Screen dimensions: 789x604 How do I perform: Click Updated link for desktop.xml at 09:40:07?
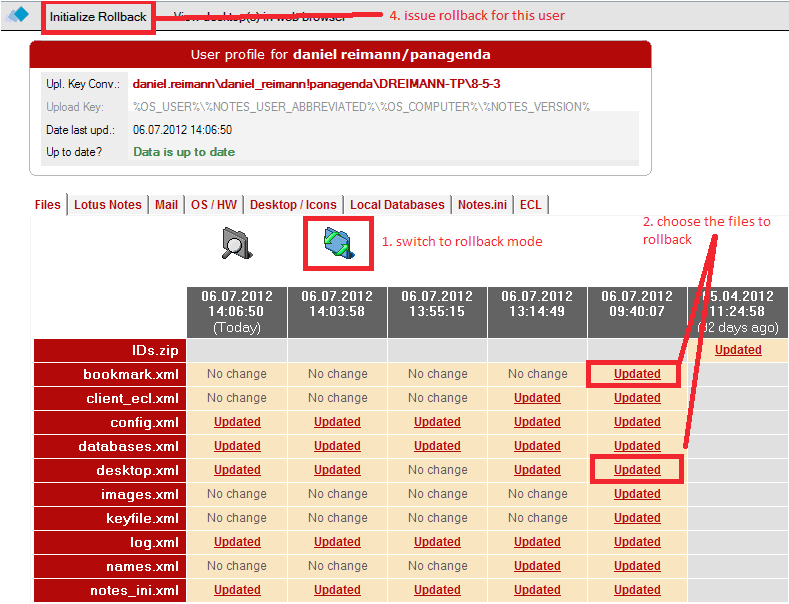pos(637,470)
